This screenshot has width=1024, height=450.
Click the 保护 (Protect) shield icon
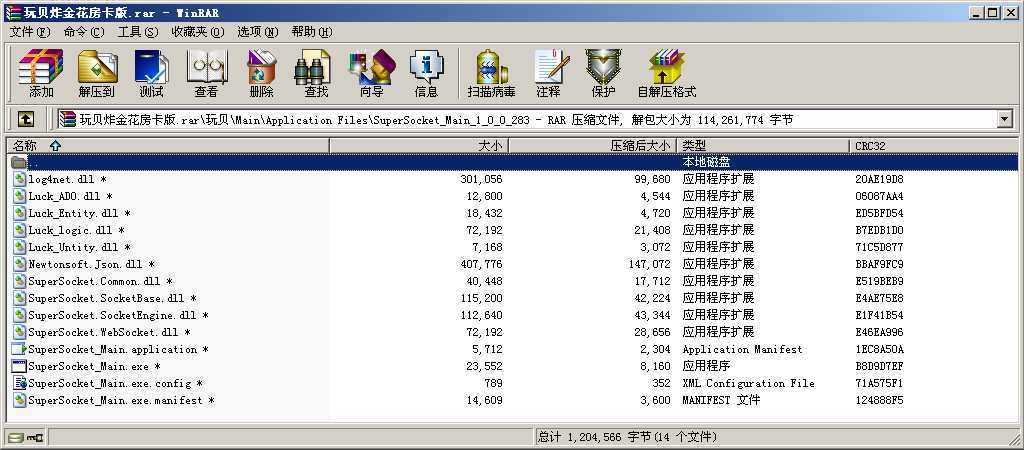603,67
